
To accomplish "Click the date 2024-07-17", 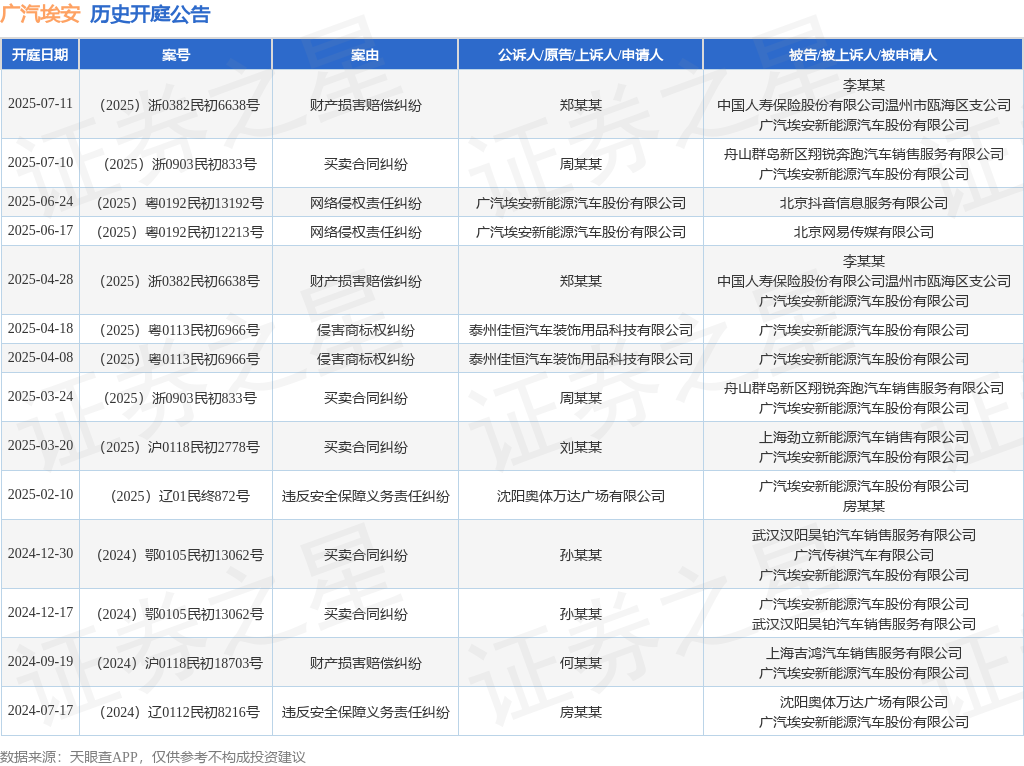I will coord(40,710).
